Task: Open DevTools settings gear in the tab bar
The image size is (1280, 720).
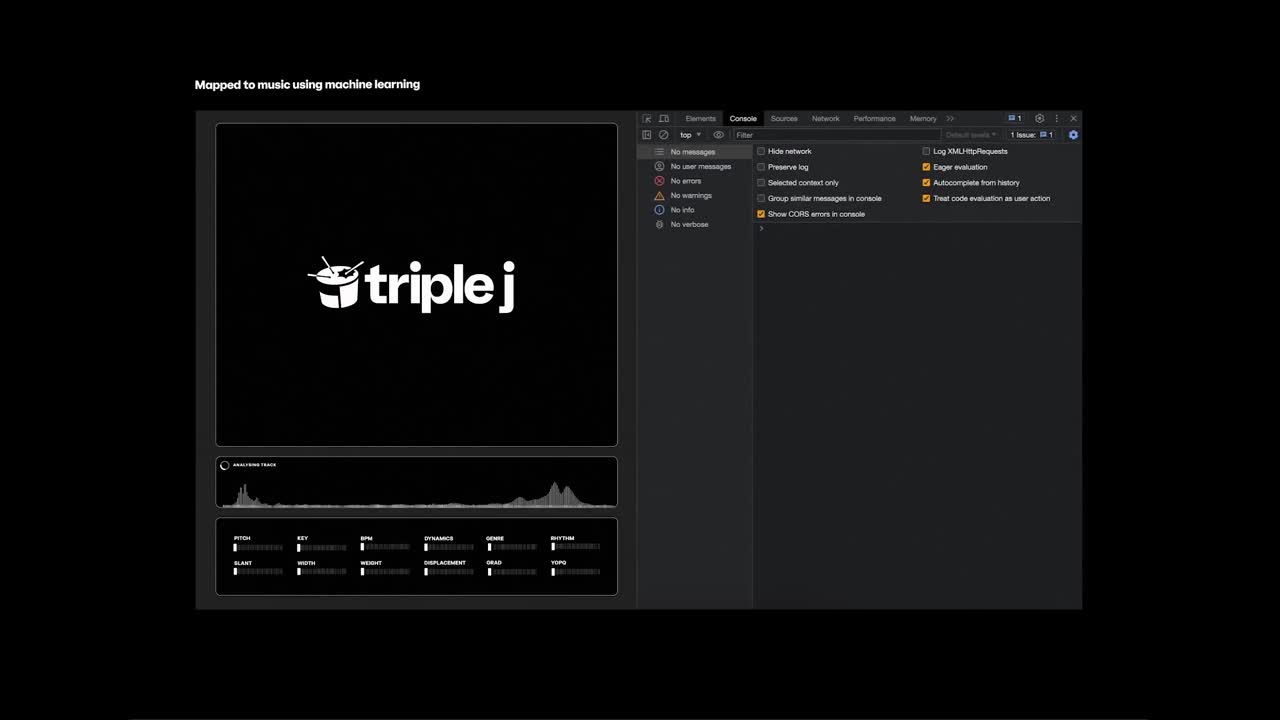Action: (x=1039, y=119)
